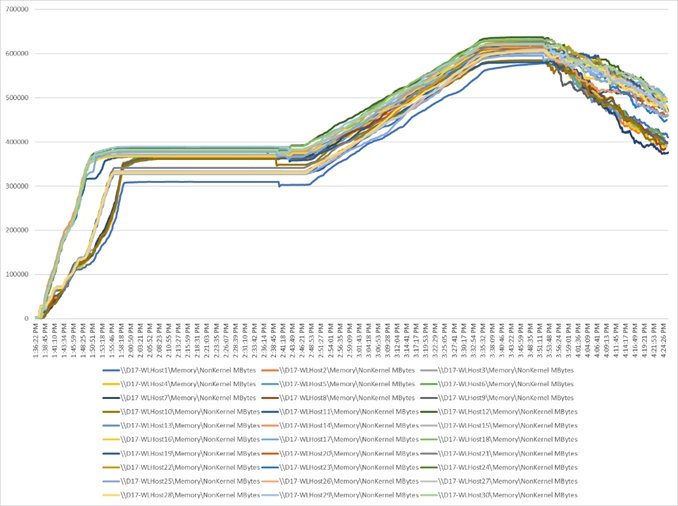The width and height of the screenshot is (678, 506).
Task: Select the 0 y-axis label
Action: pos(27,318)
